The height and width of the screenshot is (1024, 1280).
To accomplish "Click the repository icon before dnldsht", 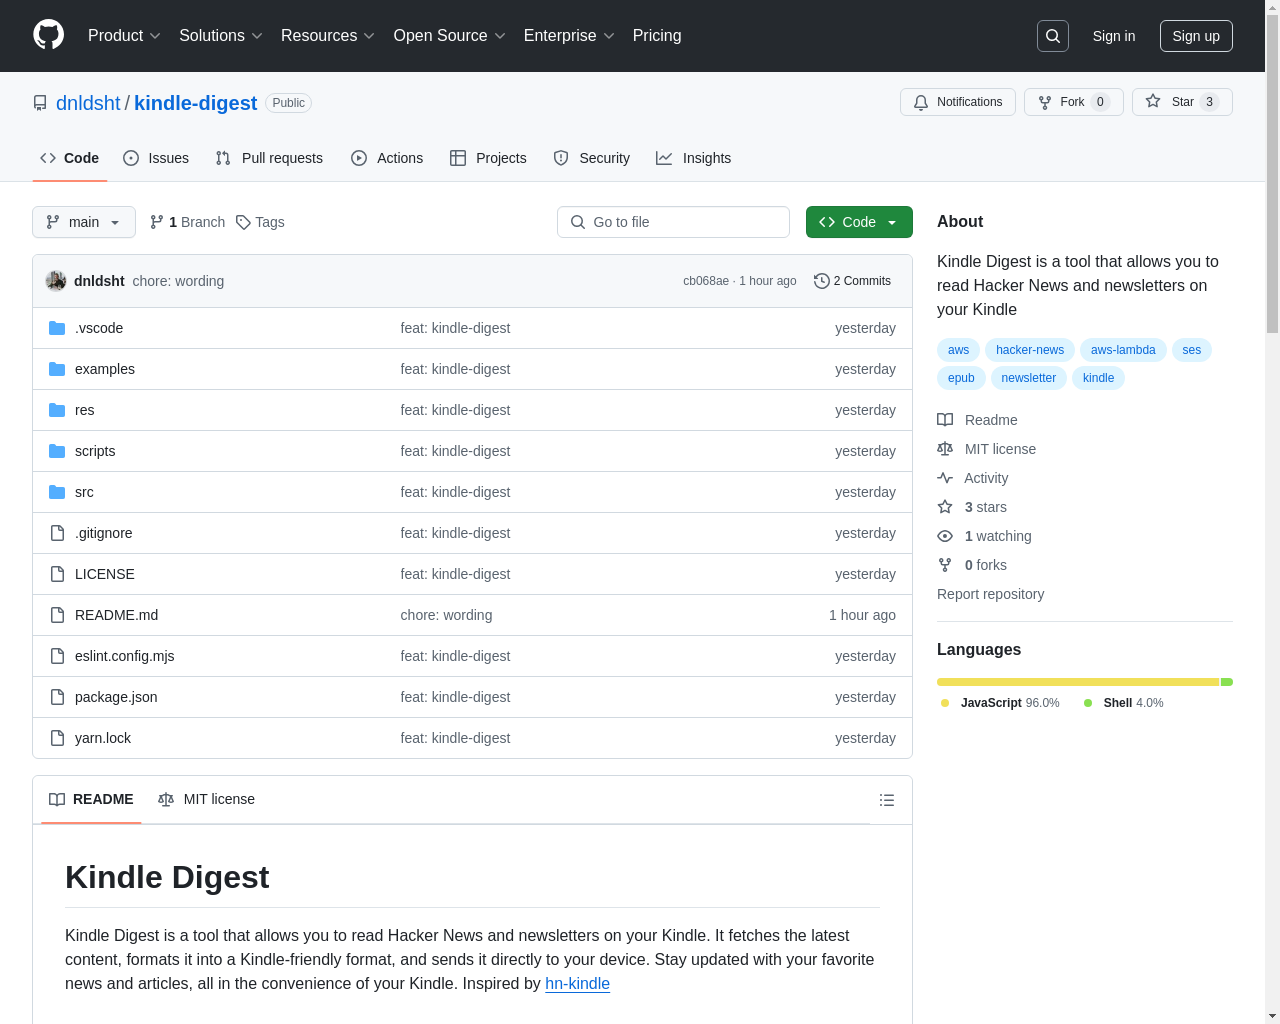I will [40, 103].
